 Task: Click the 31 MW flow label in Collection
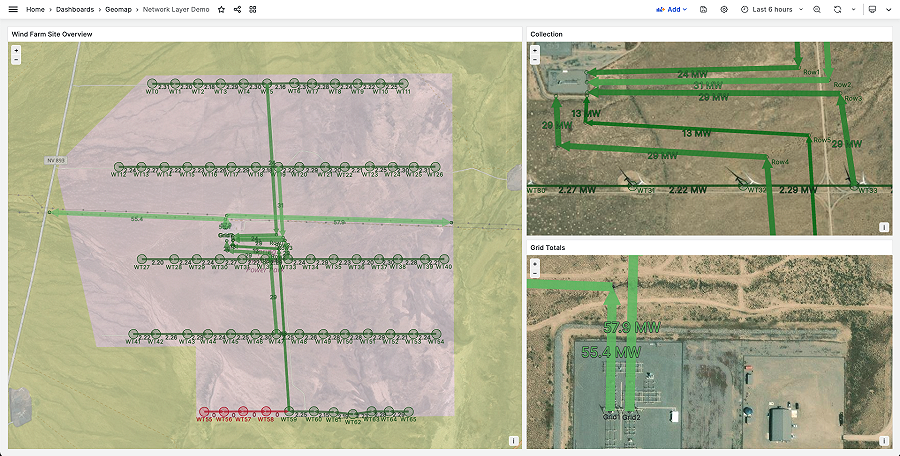point(708,86)
